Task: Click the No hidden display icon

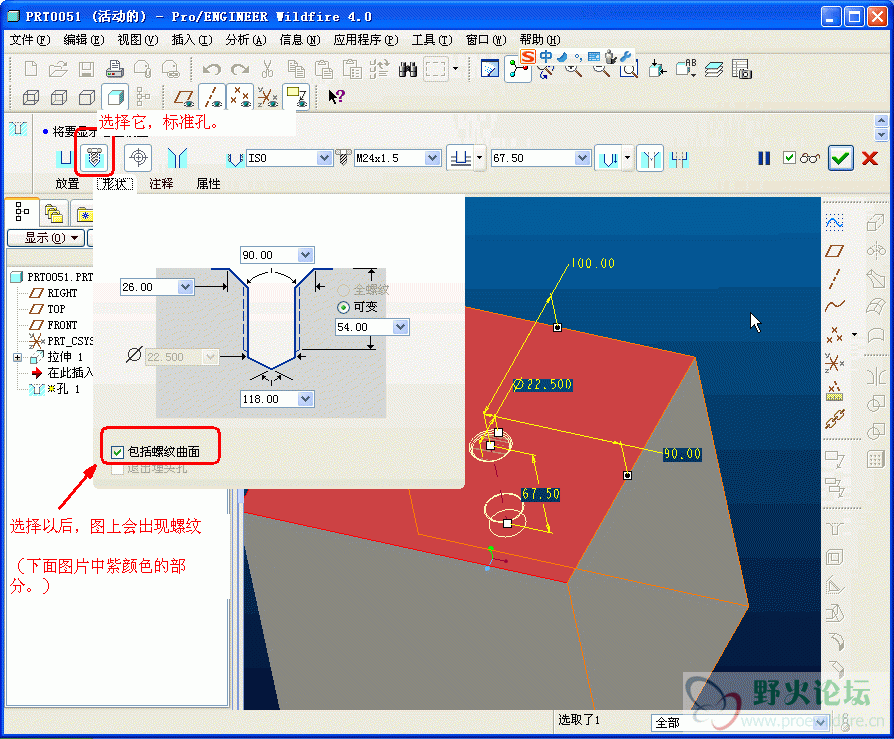Action: (87, 98)
